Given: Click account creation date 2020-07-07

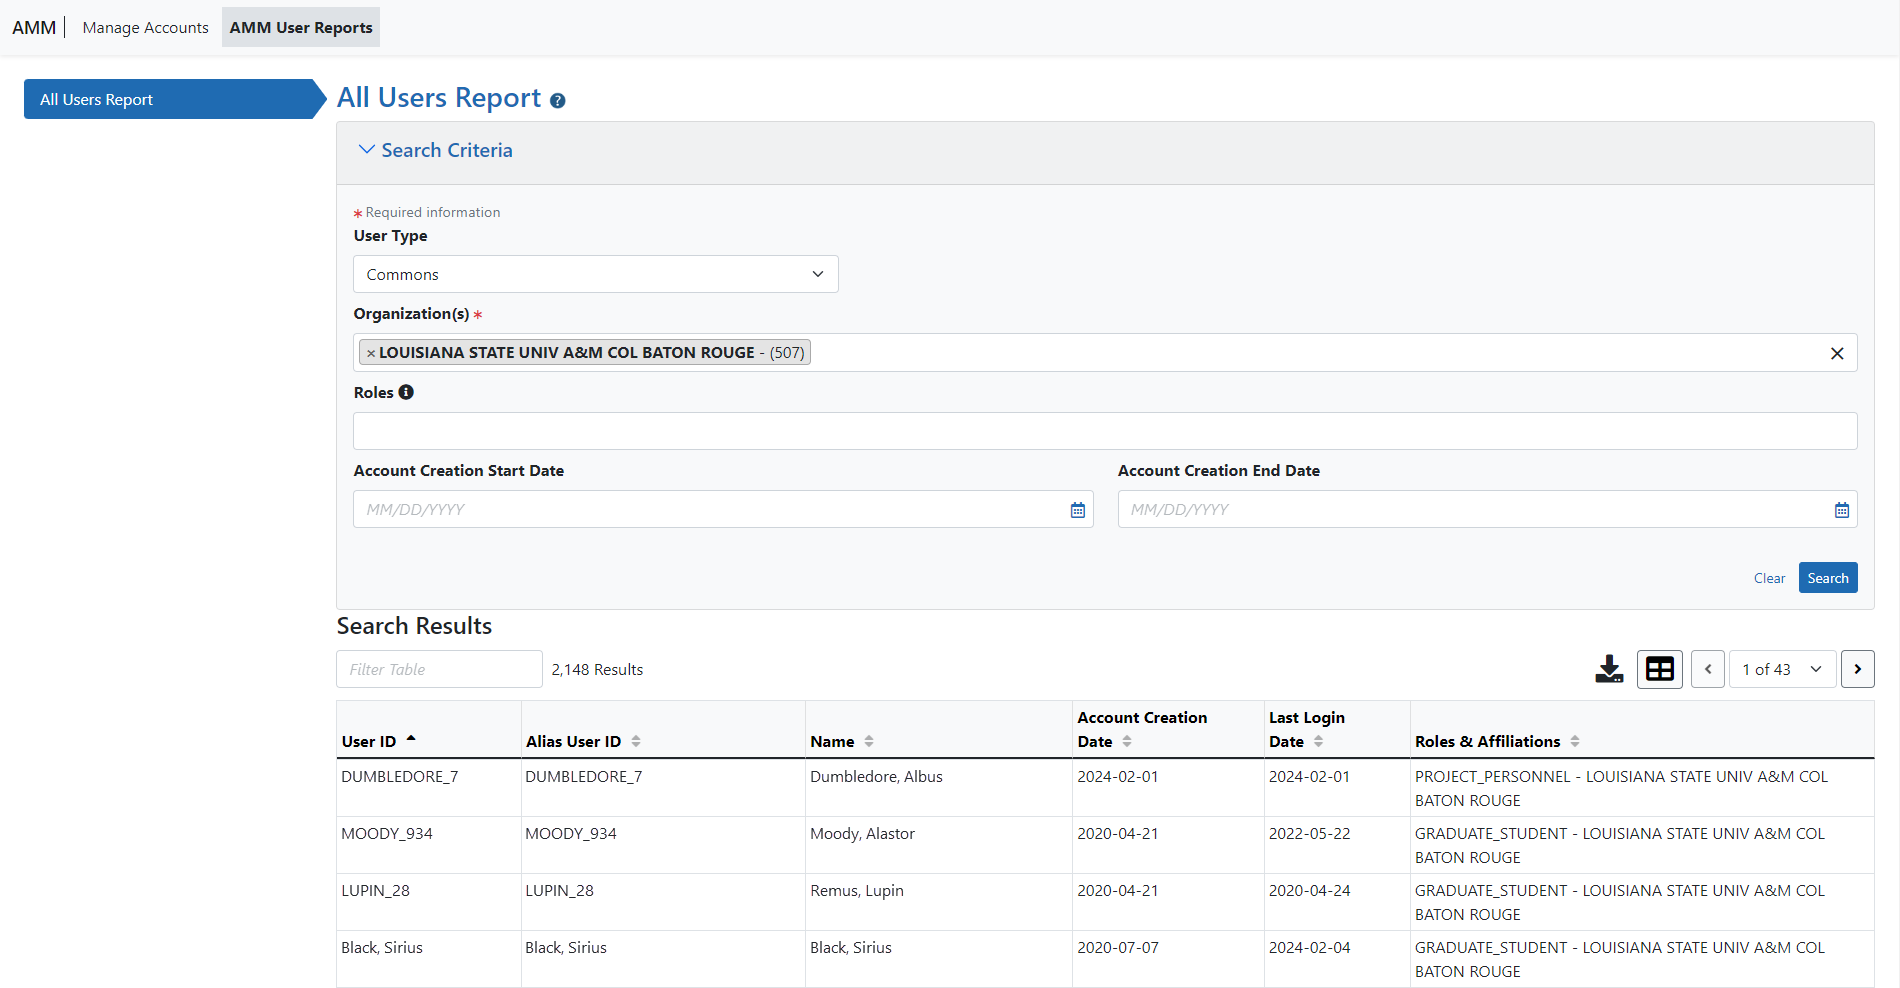Looking at the screenshot, I should (1118, 948).
